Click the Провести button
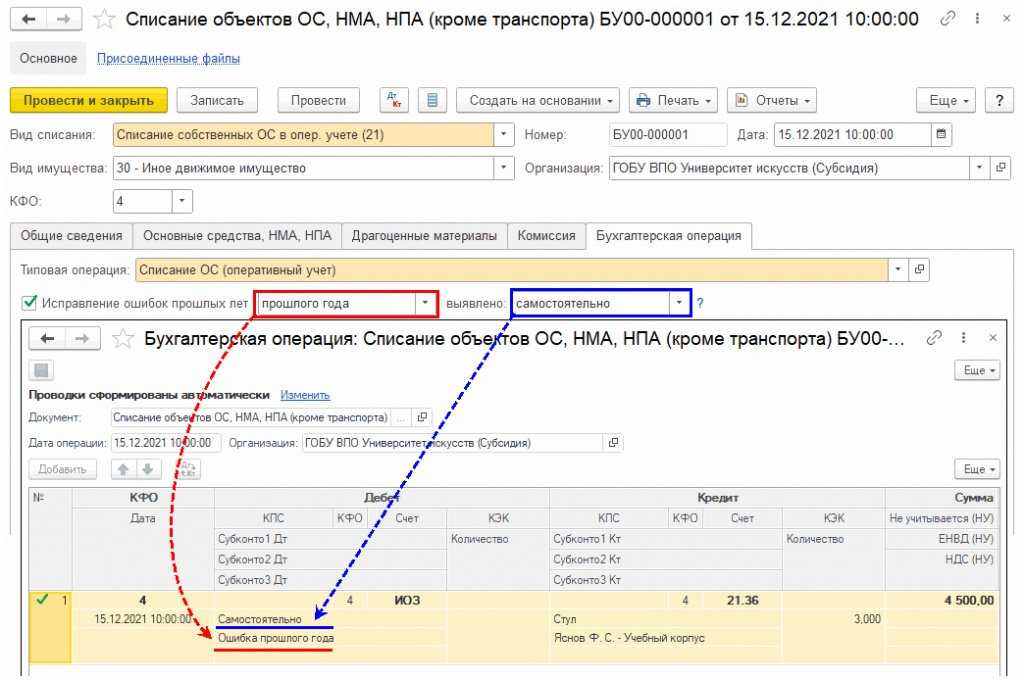Image resolution: width=1024 pixels, height=680 pixels. point(319,101)
